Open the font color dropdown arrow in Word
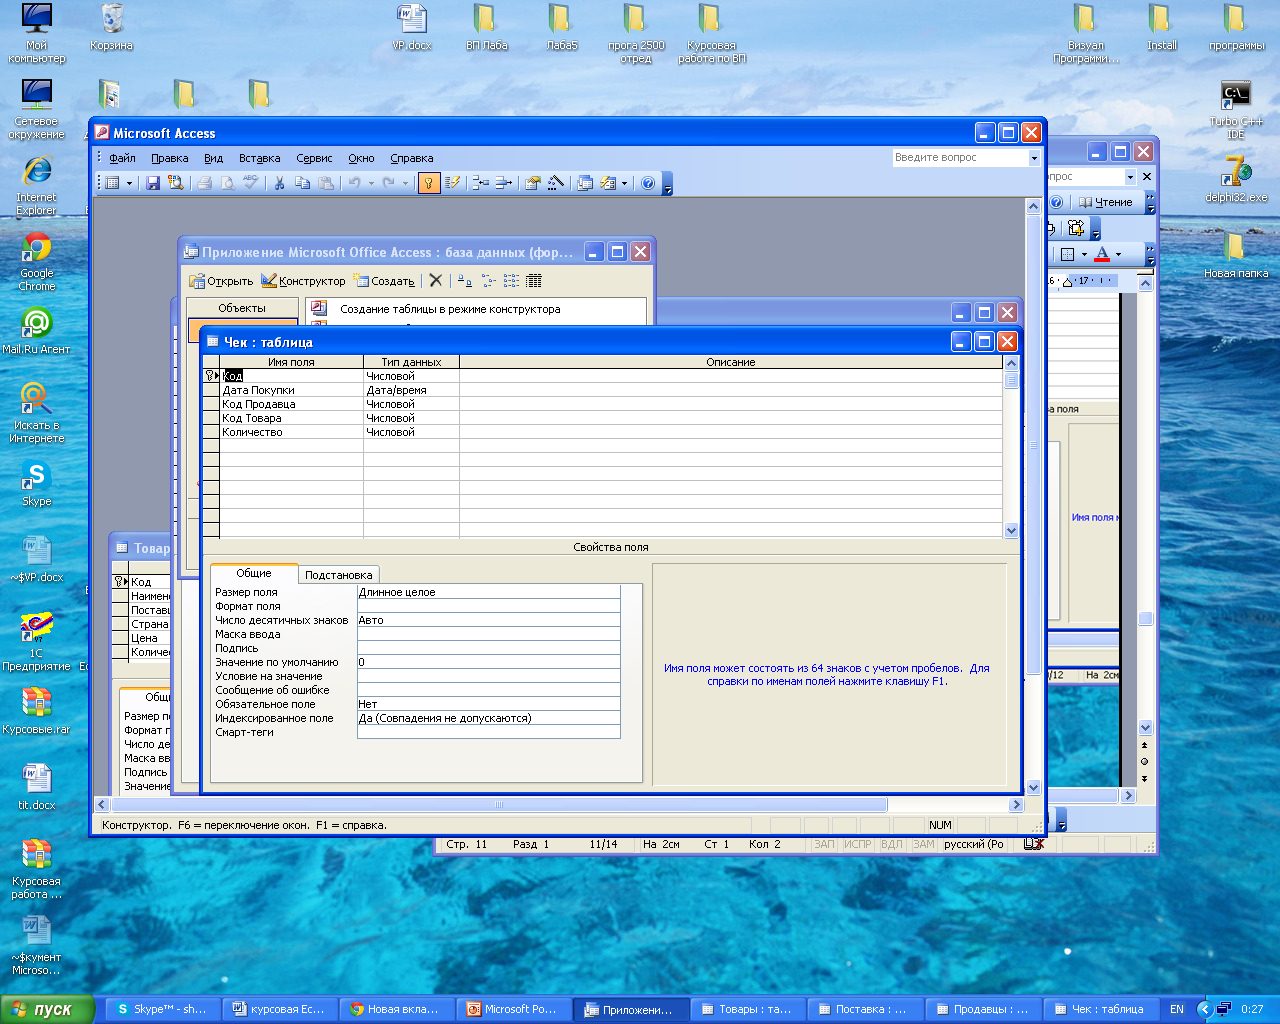 [1118, 254]
